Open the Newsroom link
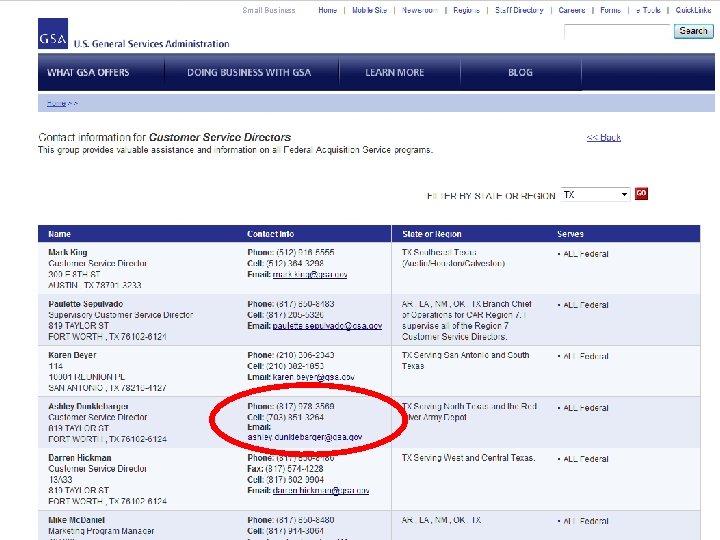Viewport: 720px width, 540px height. 420,10
